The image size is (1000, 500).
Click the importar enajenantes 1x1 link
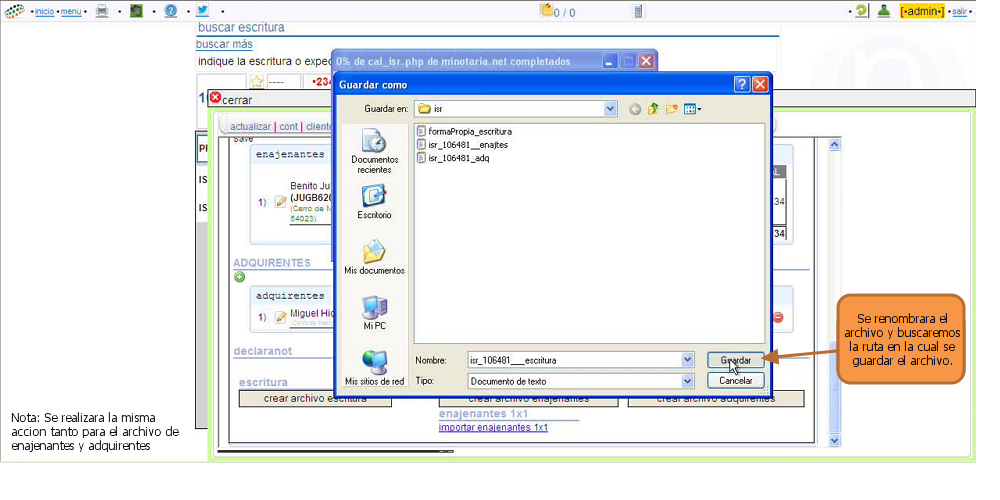pos(493,427)
